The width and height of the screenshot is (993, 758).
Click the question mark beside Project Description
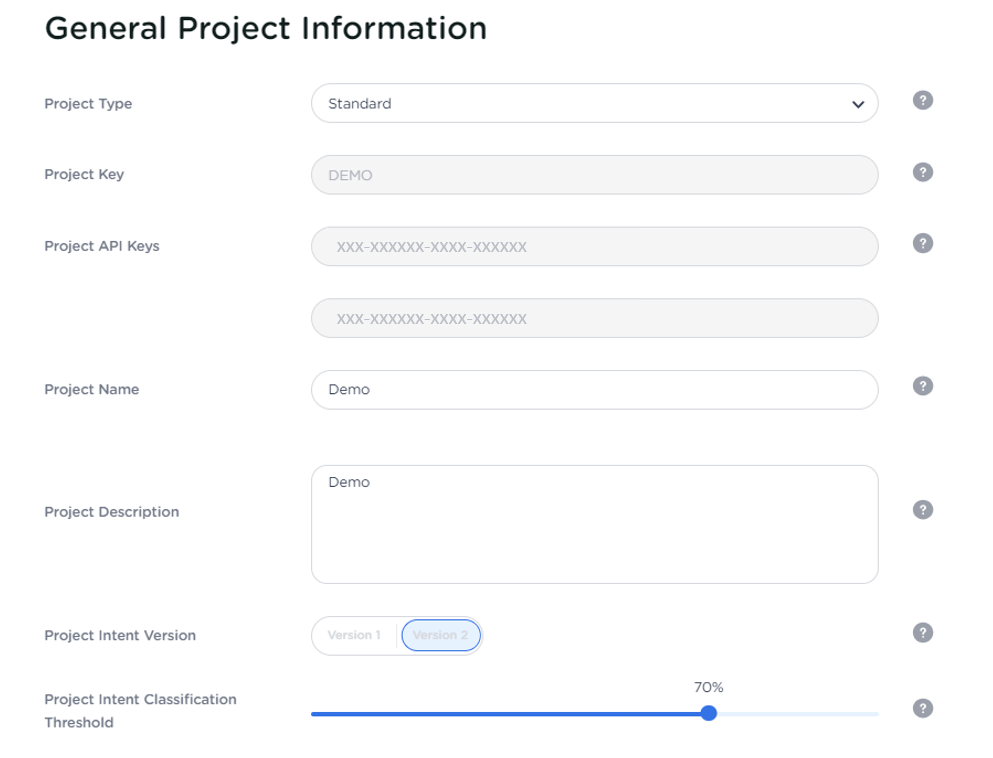coord(923,510)
